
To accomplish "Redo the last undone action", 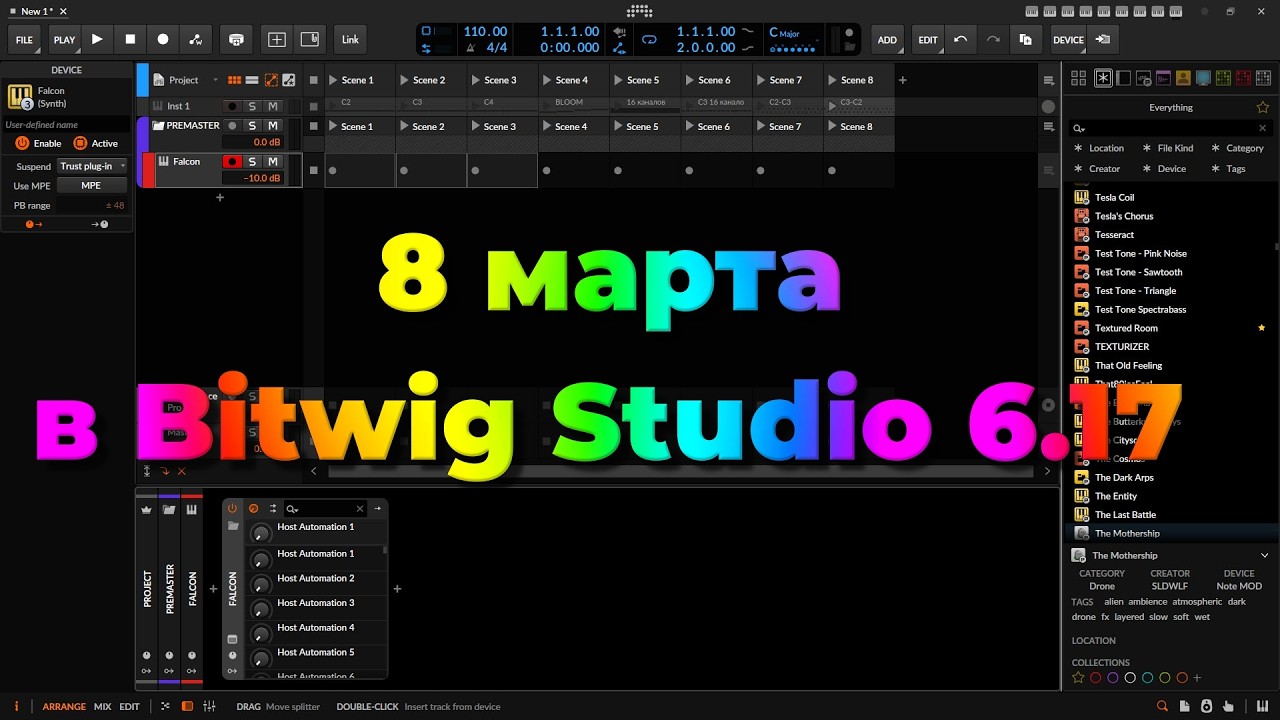I will [x=993, y=39].
